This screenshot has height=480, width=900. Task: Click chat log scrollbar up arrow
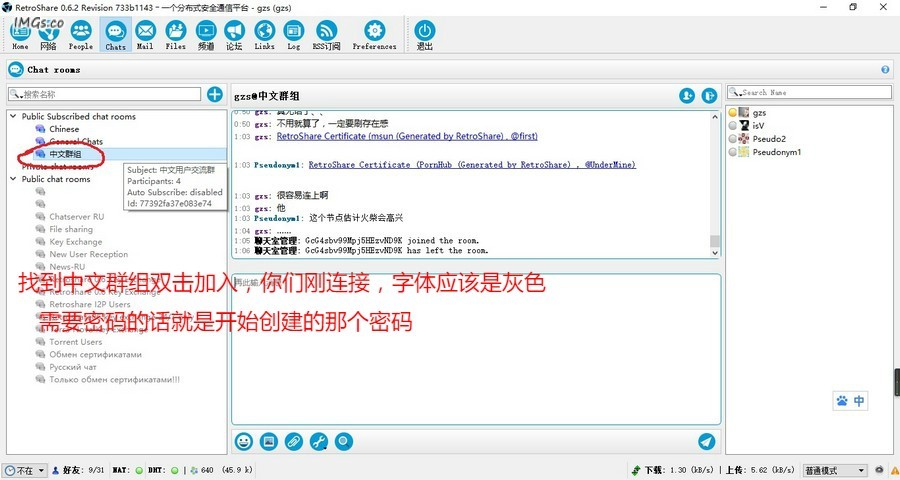coord(715,117)
